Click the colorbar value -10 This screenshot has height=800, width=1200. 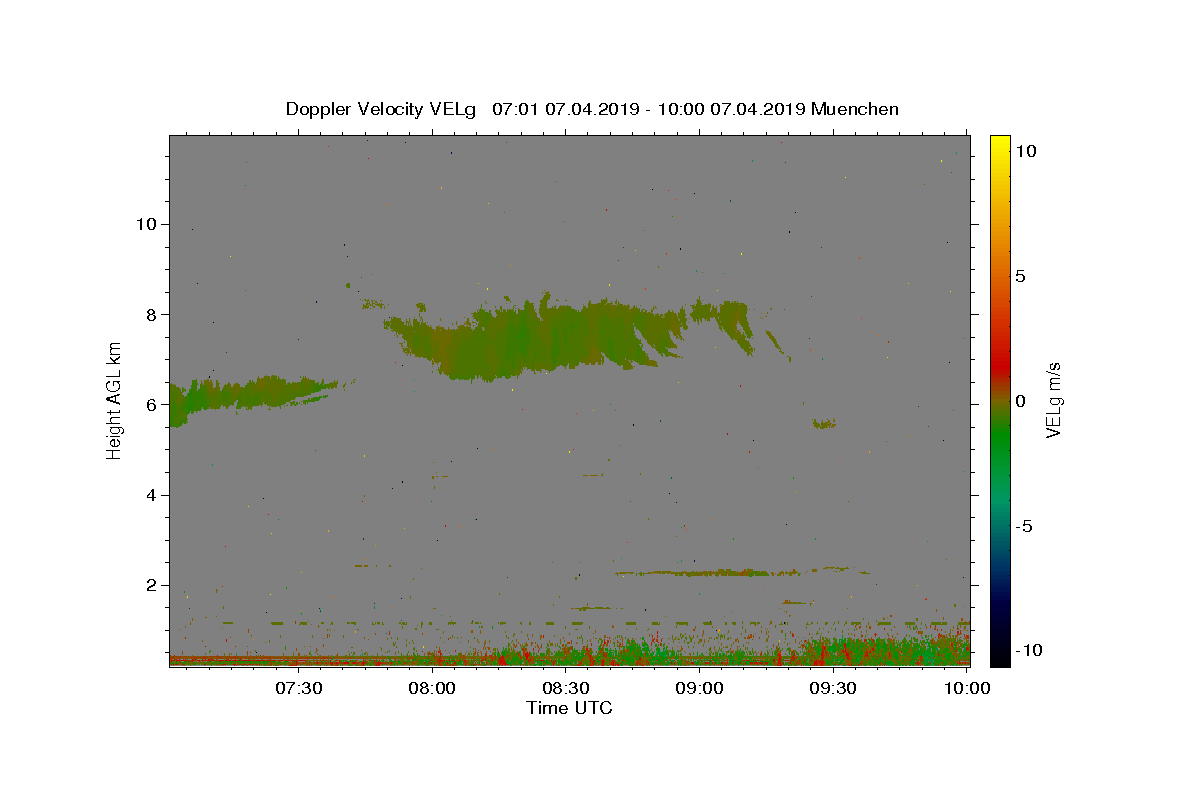(x=1028, y=650)
